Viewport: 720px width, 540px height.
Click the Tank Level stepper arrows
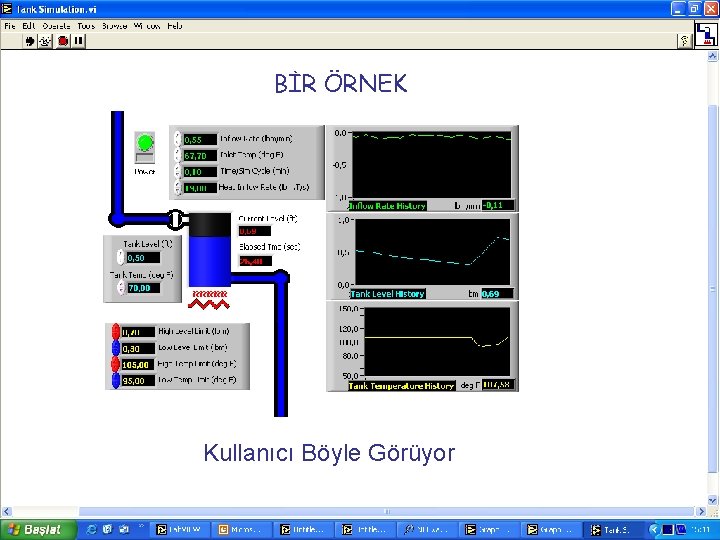[121, 258]
